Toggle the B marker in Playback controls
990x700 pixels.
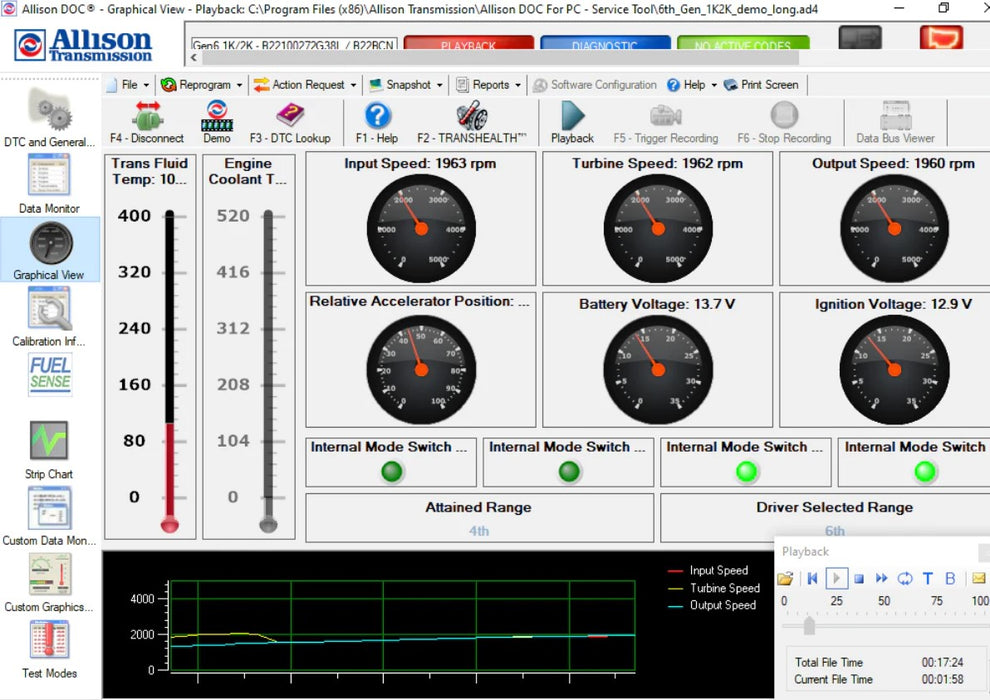tap(950, 578)
